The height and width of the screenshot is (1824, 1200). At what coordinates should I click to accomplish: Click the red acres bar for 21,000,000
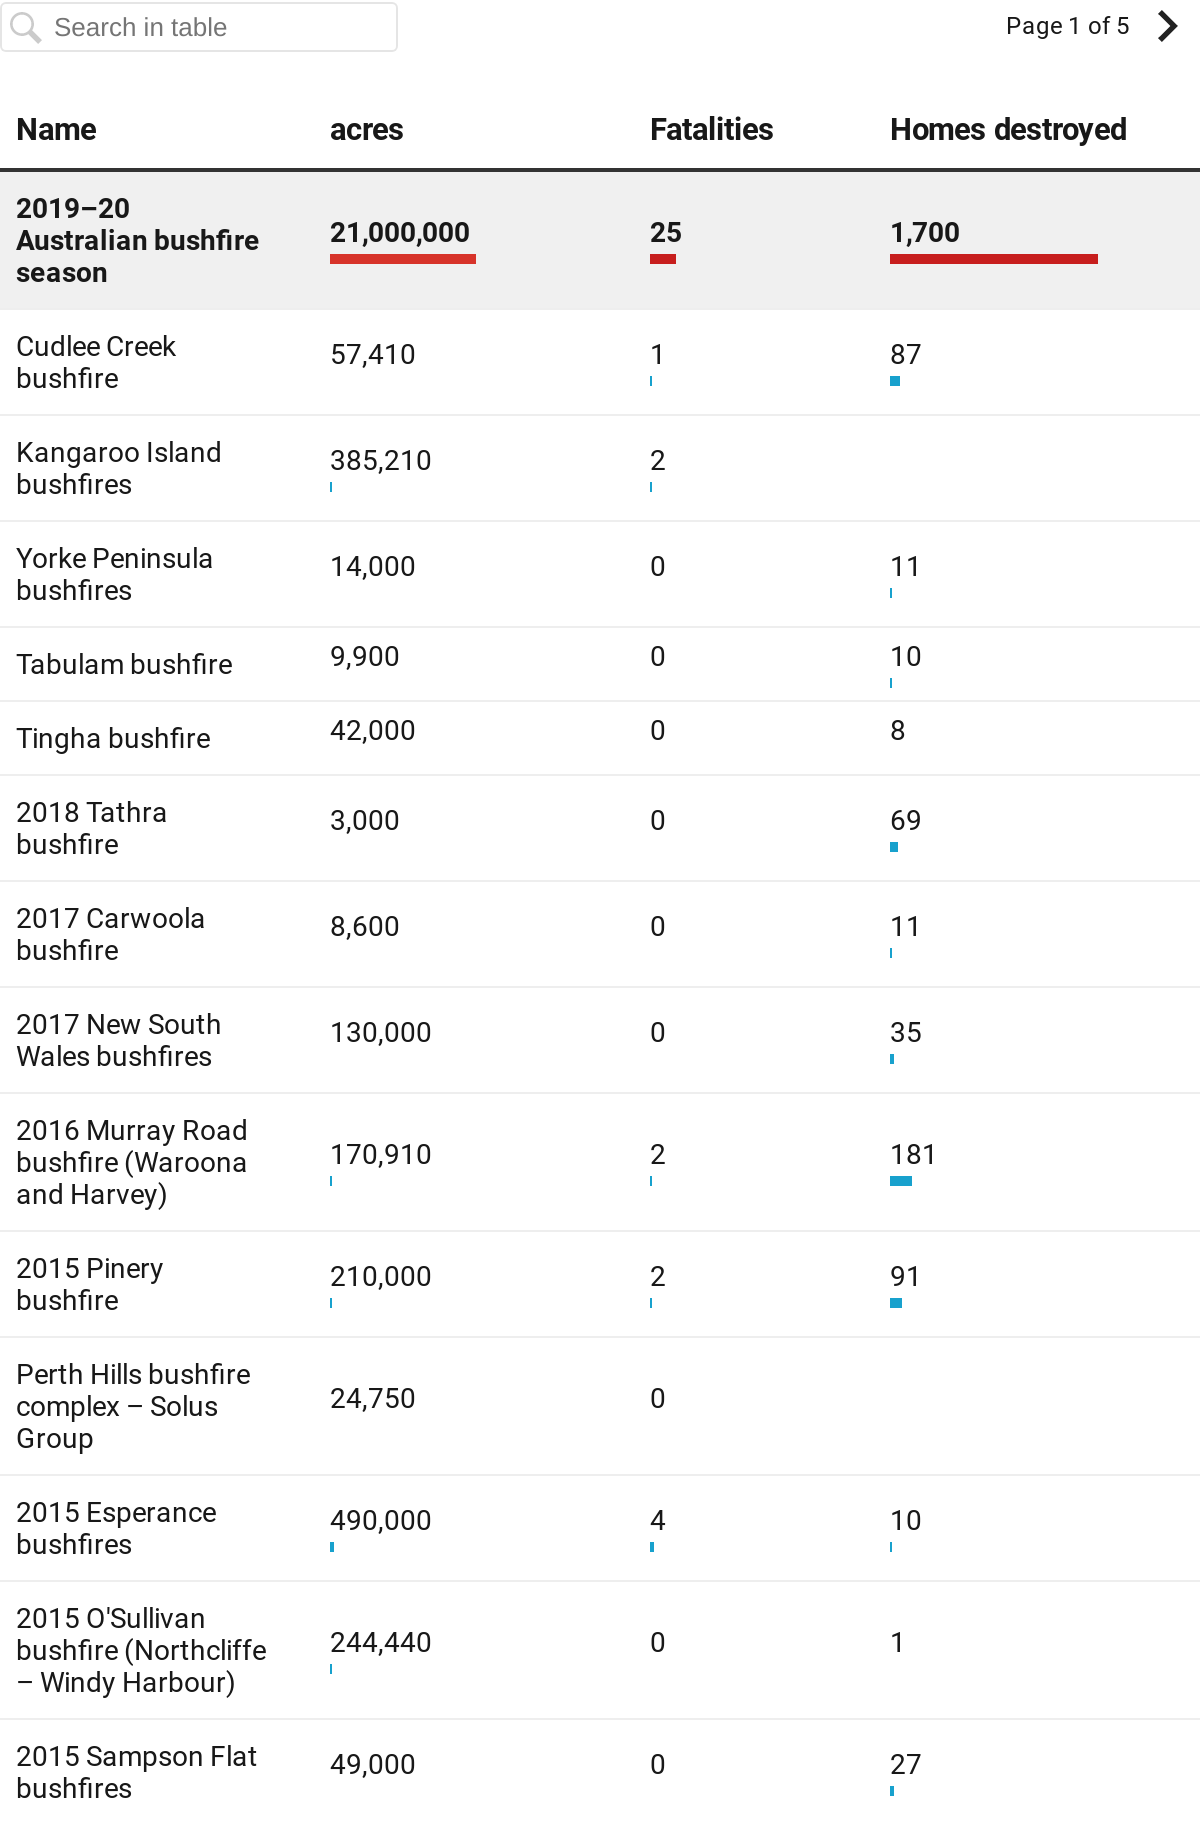pos(403,259)
